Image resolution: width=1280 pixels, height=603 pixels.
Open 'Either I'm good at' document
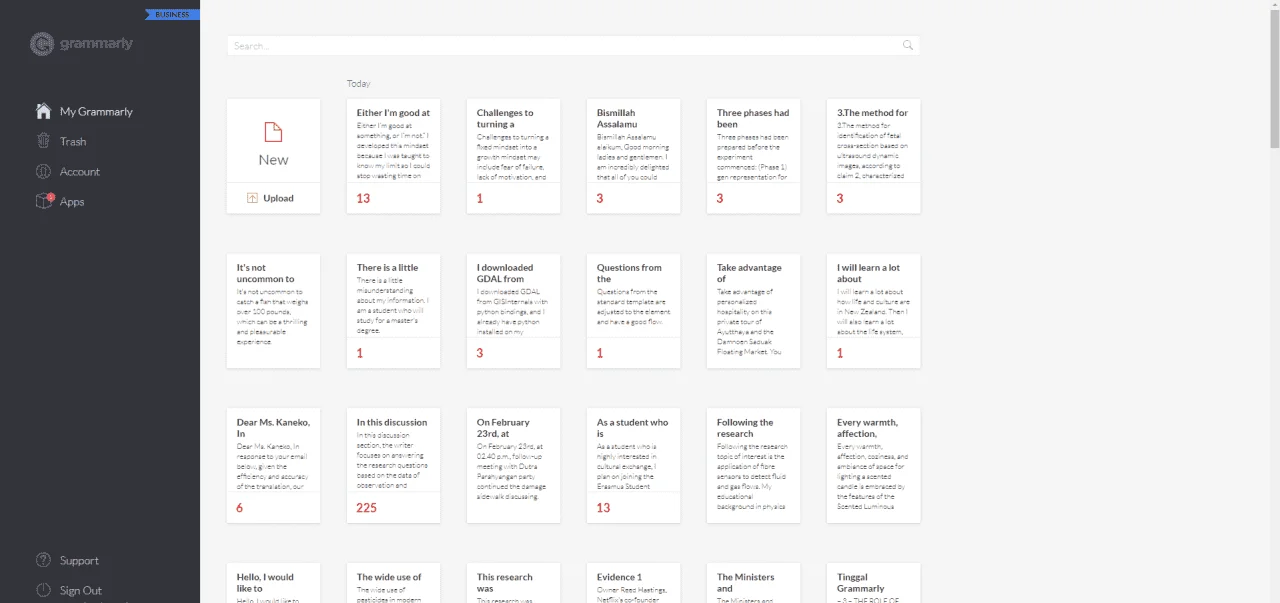(x=393, y=156)
